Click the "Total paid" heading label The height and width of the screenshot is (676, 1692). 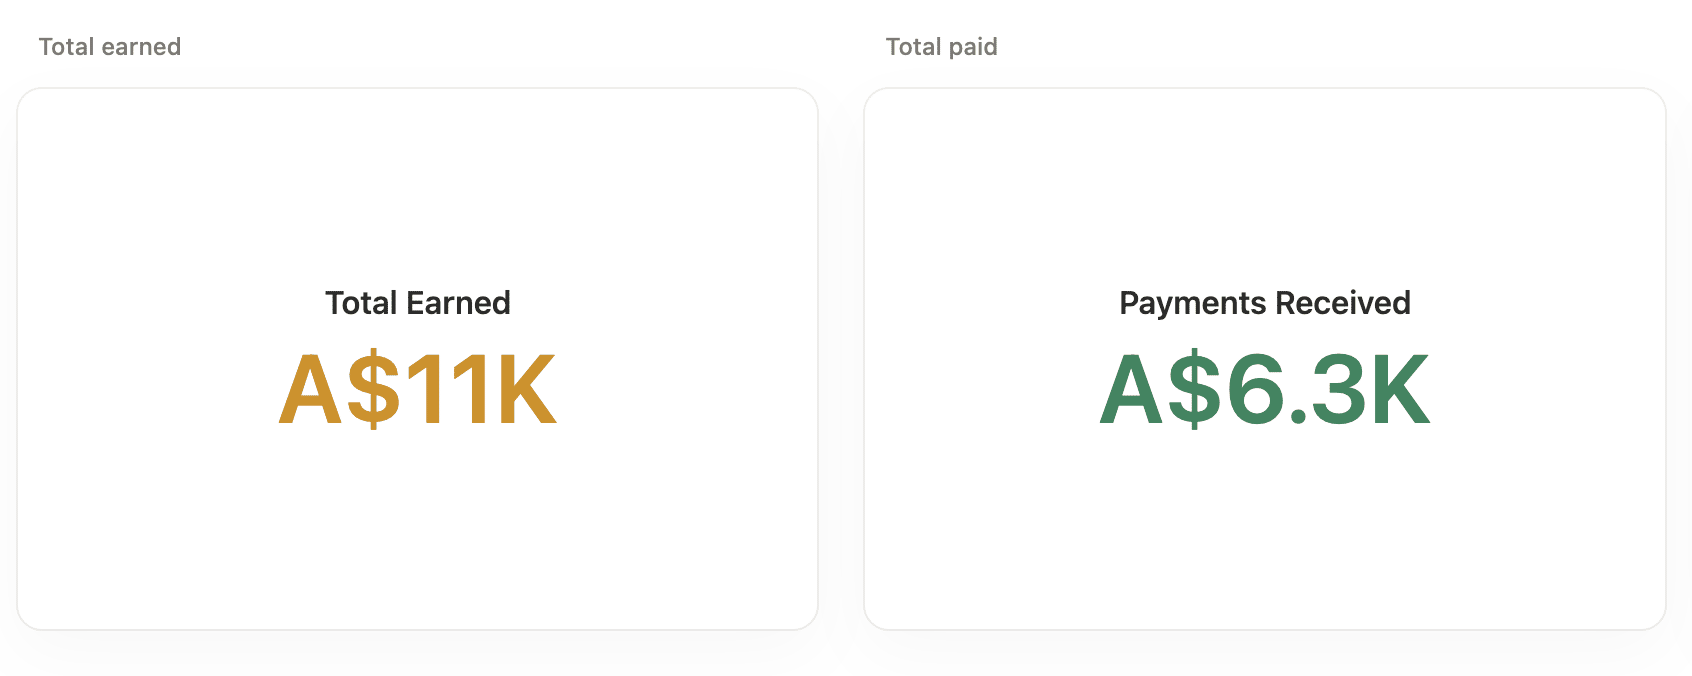pyautogui.click(x=941, y=47)
